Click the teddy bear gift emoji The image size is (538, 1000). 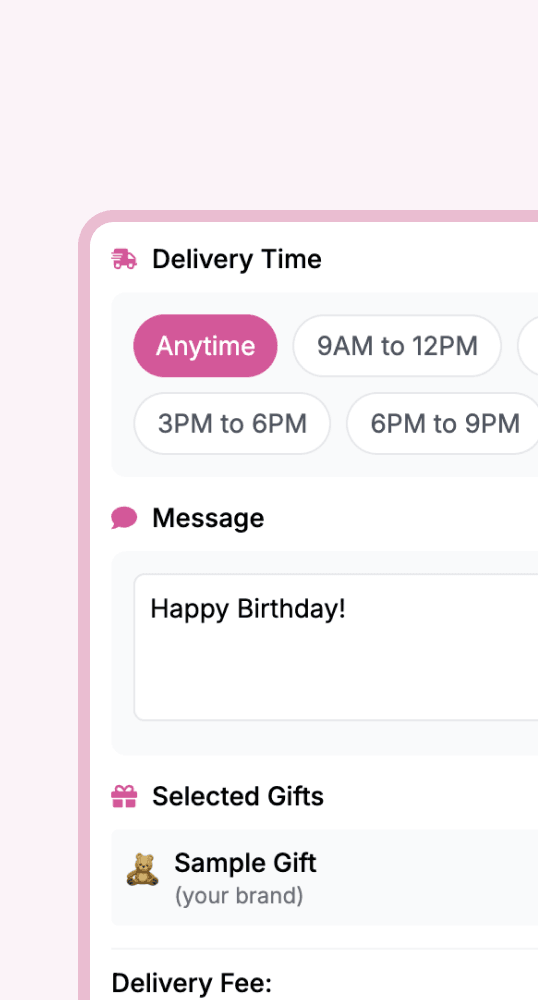(142, 871)
